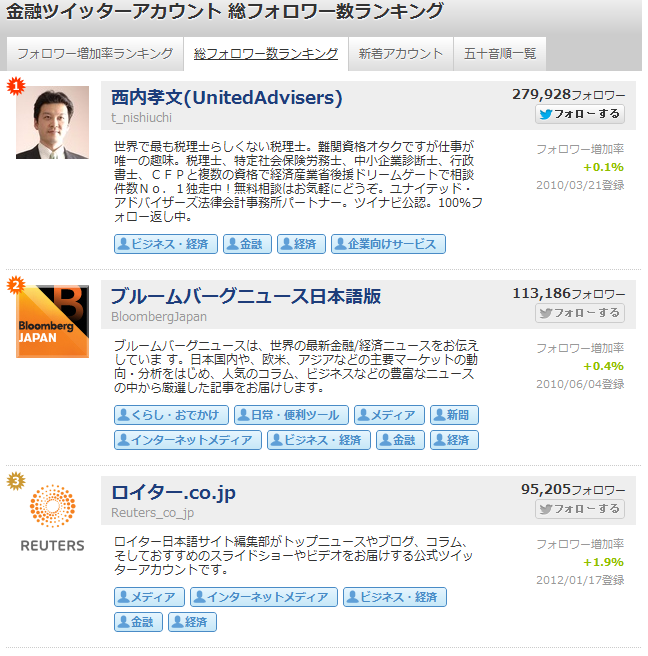The height and width of the screenshot is (656, 648).
Task: Select the くらし・おでかけ tag
Action: [171, 415]
